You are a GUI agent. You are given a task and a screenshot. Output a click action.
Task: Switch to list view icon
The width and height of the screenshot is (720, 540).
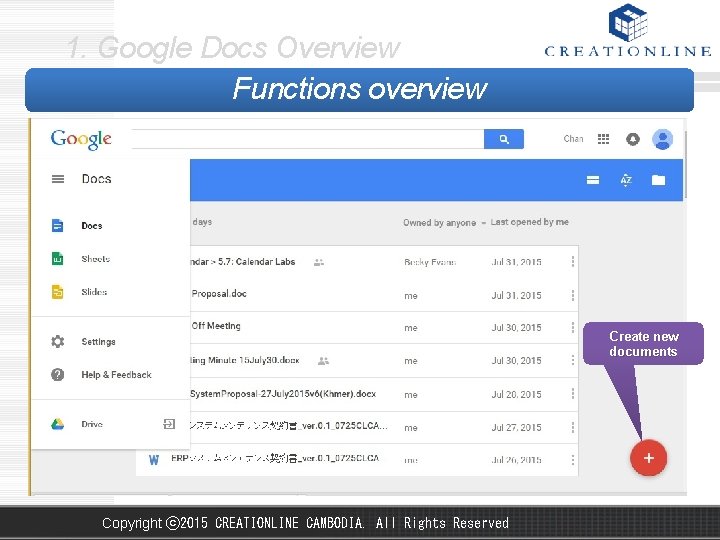(593, 180)
